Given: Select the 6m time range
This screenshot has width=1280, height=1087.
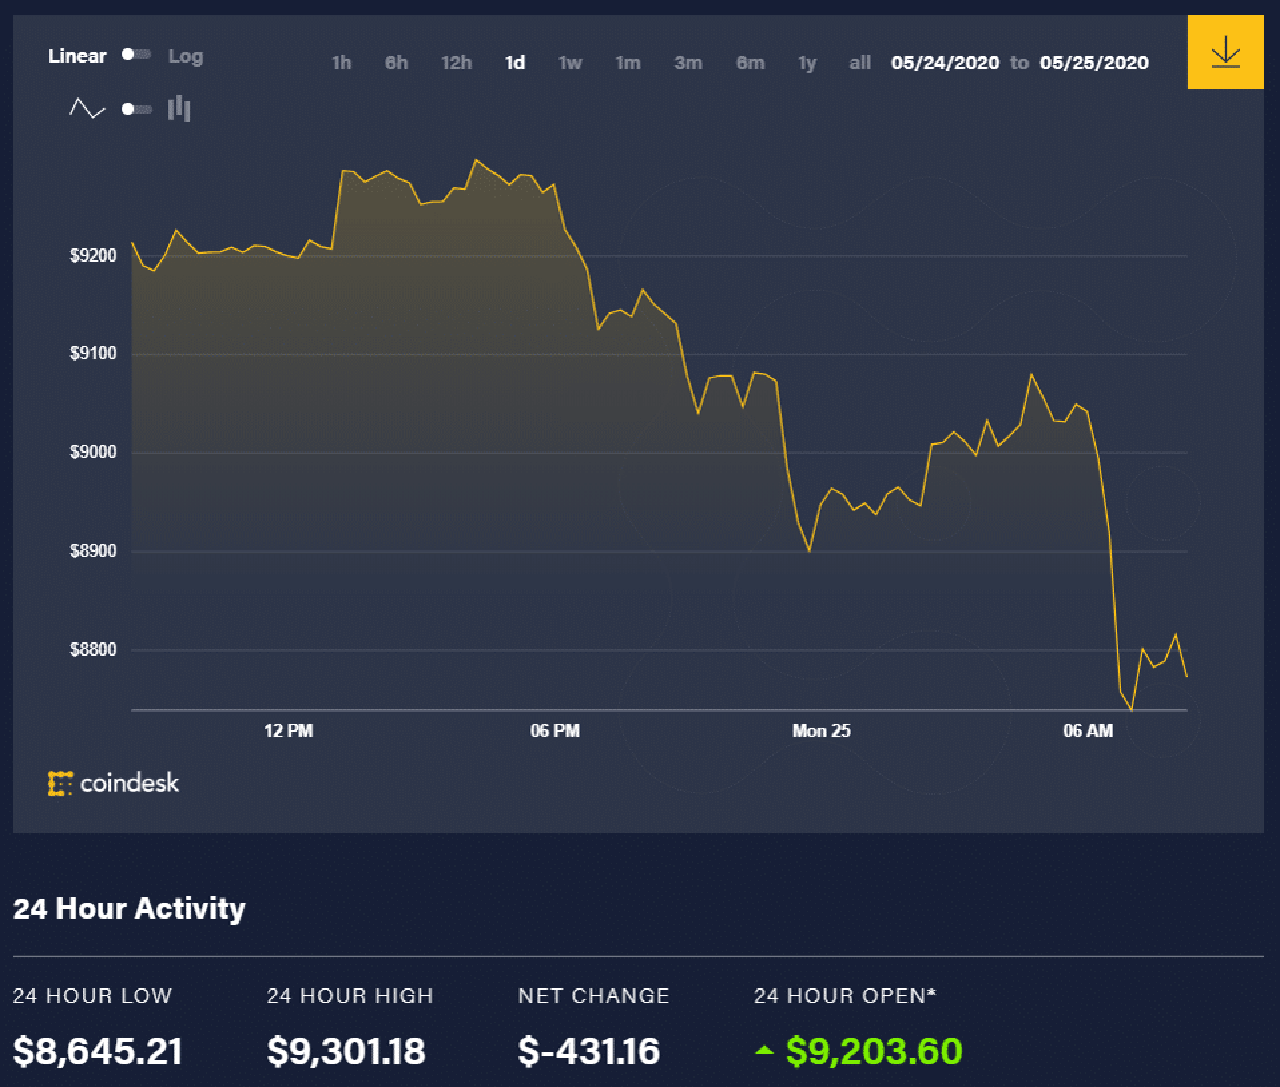Looking at the screenshot, I should tap(750, 63).
